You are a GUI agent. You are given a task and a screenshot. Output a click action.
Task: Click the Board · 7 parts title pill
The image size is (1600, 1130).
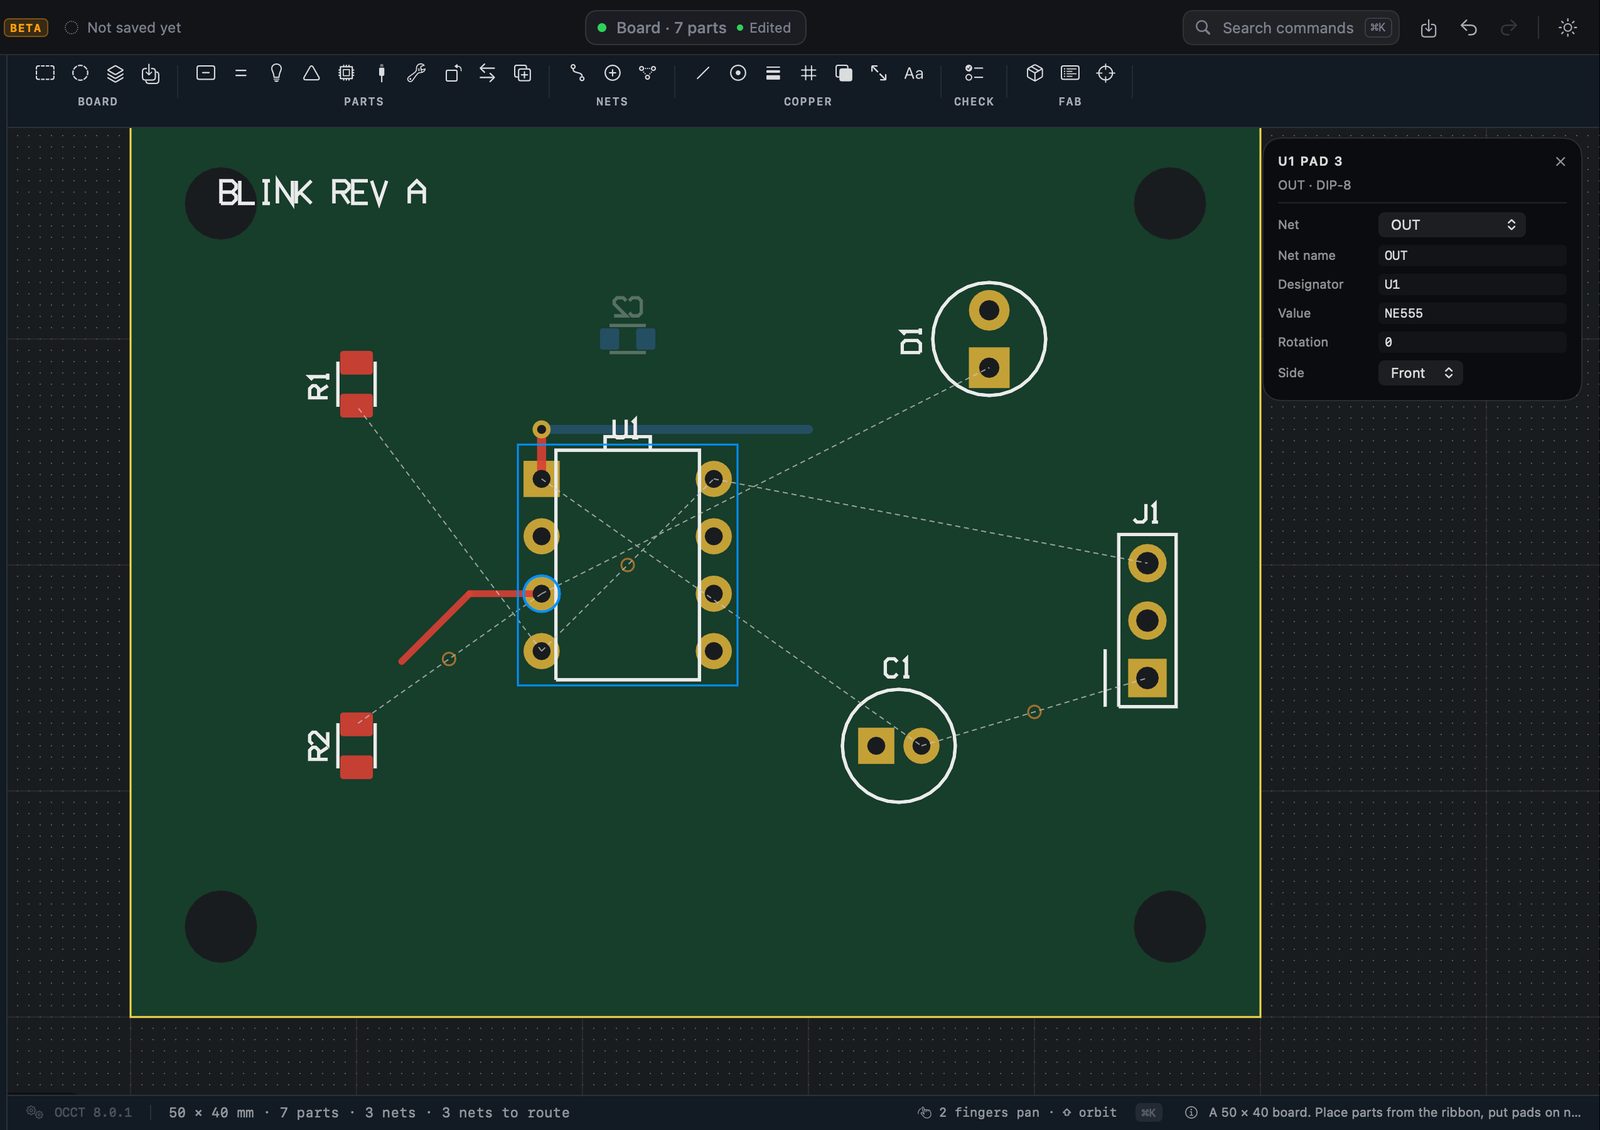pyautogui.click(x=695, y=28)
